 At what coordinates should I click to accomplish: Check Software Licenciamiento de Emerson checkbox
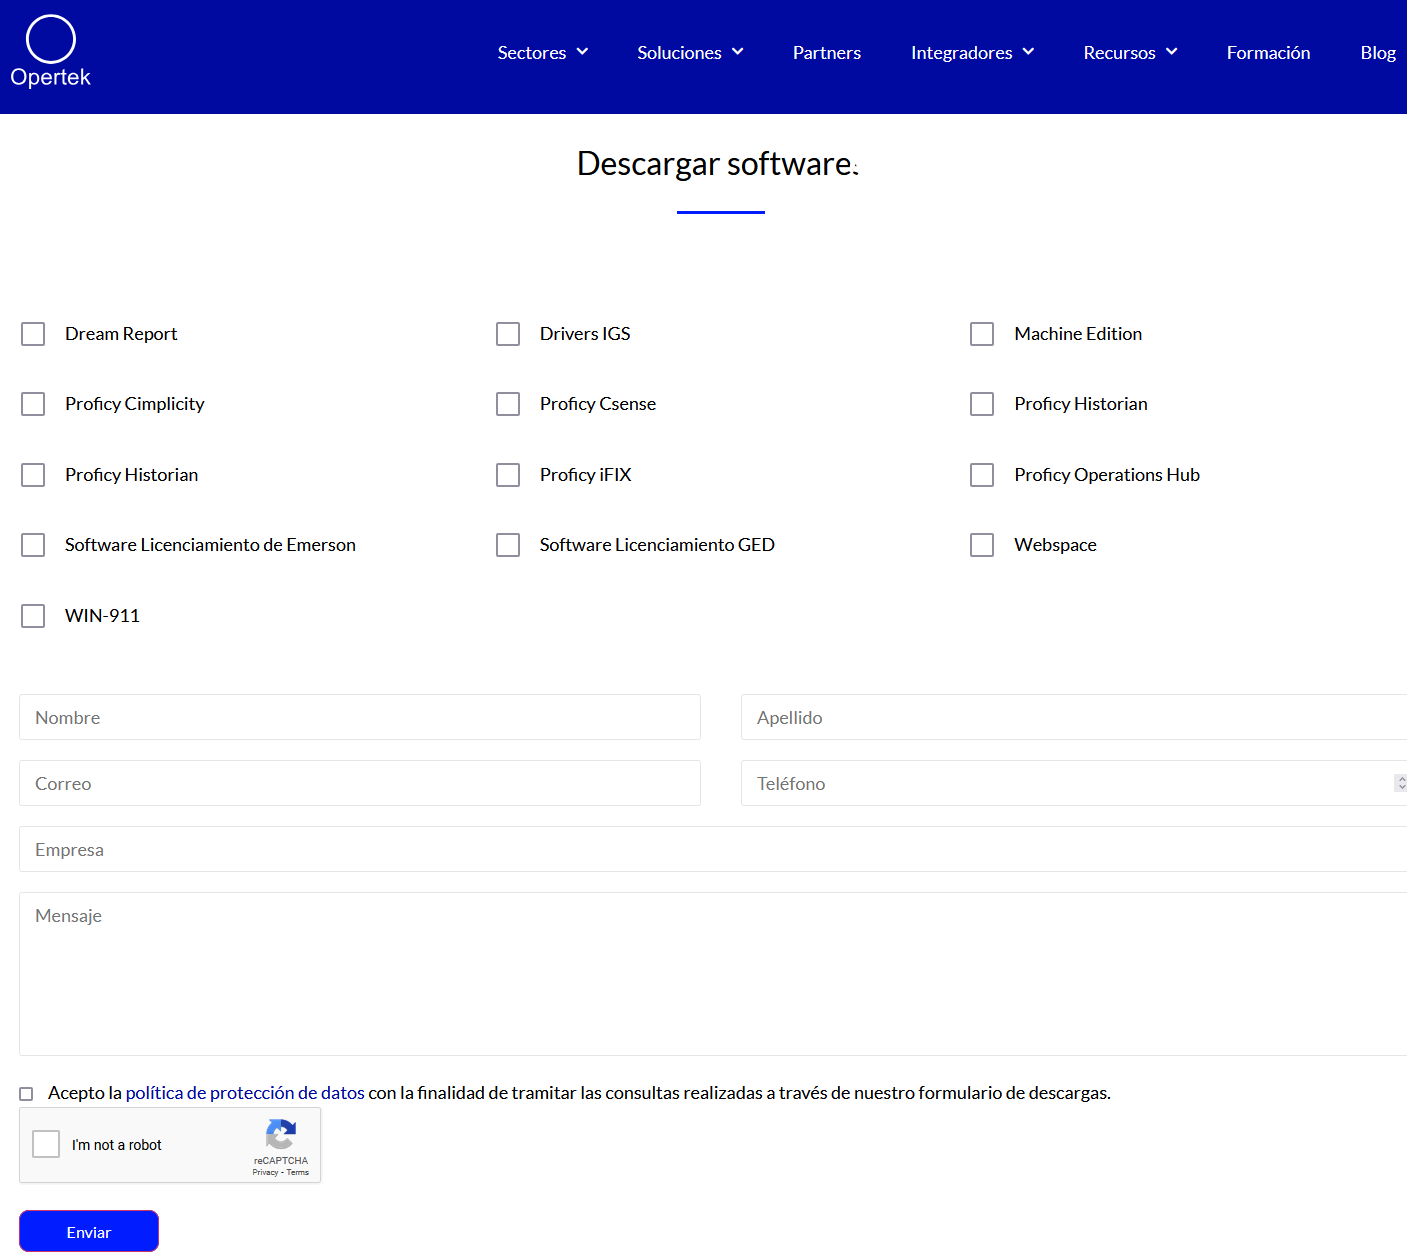point(33,545)
